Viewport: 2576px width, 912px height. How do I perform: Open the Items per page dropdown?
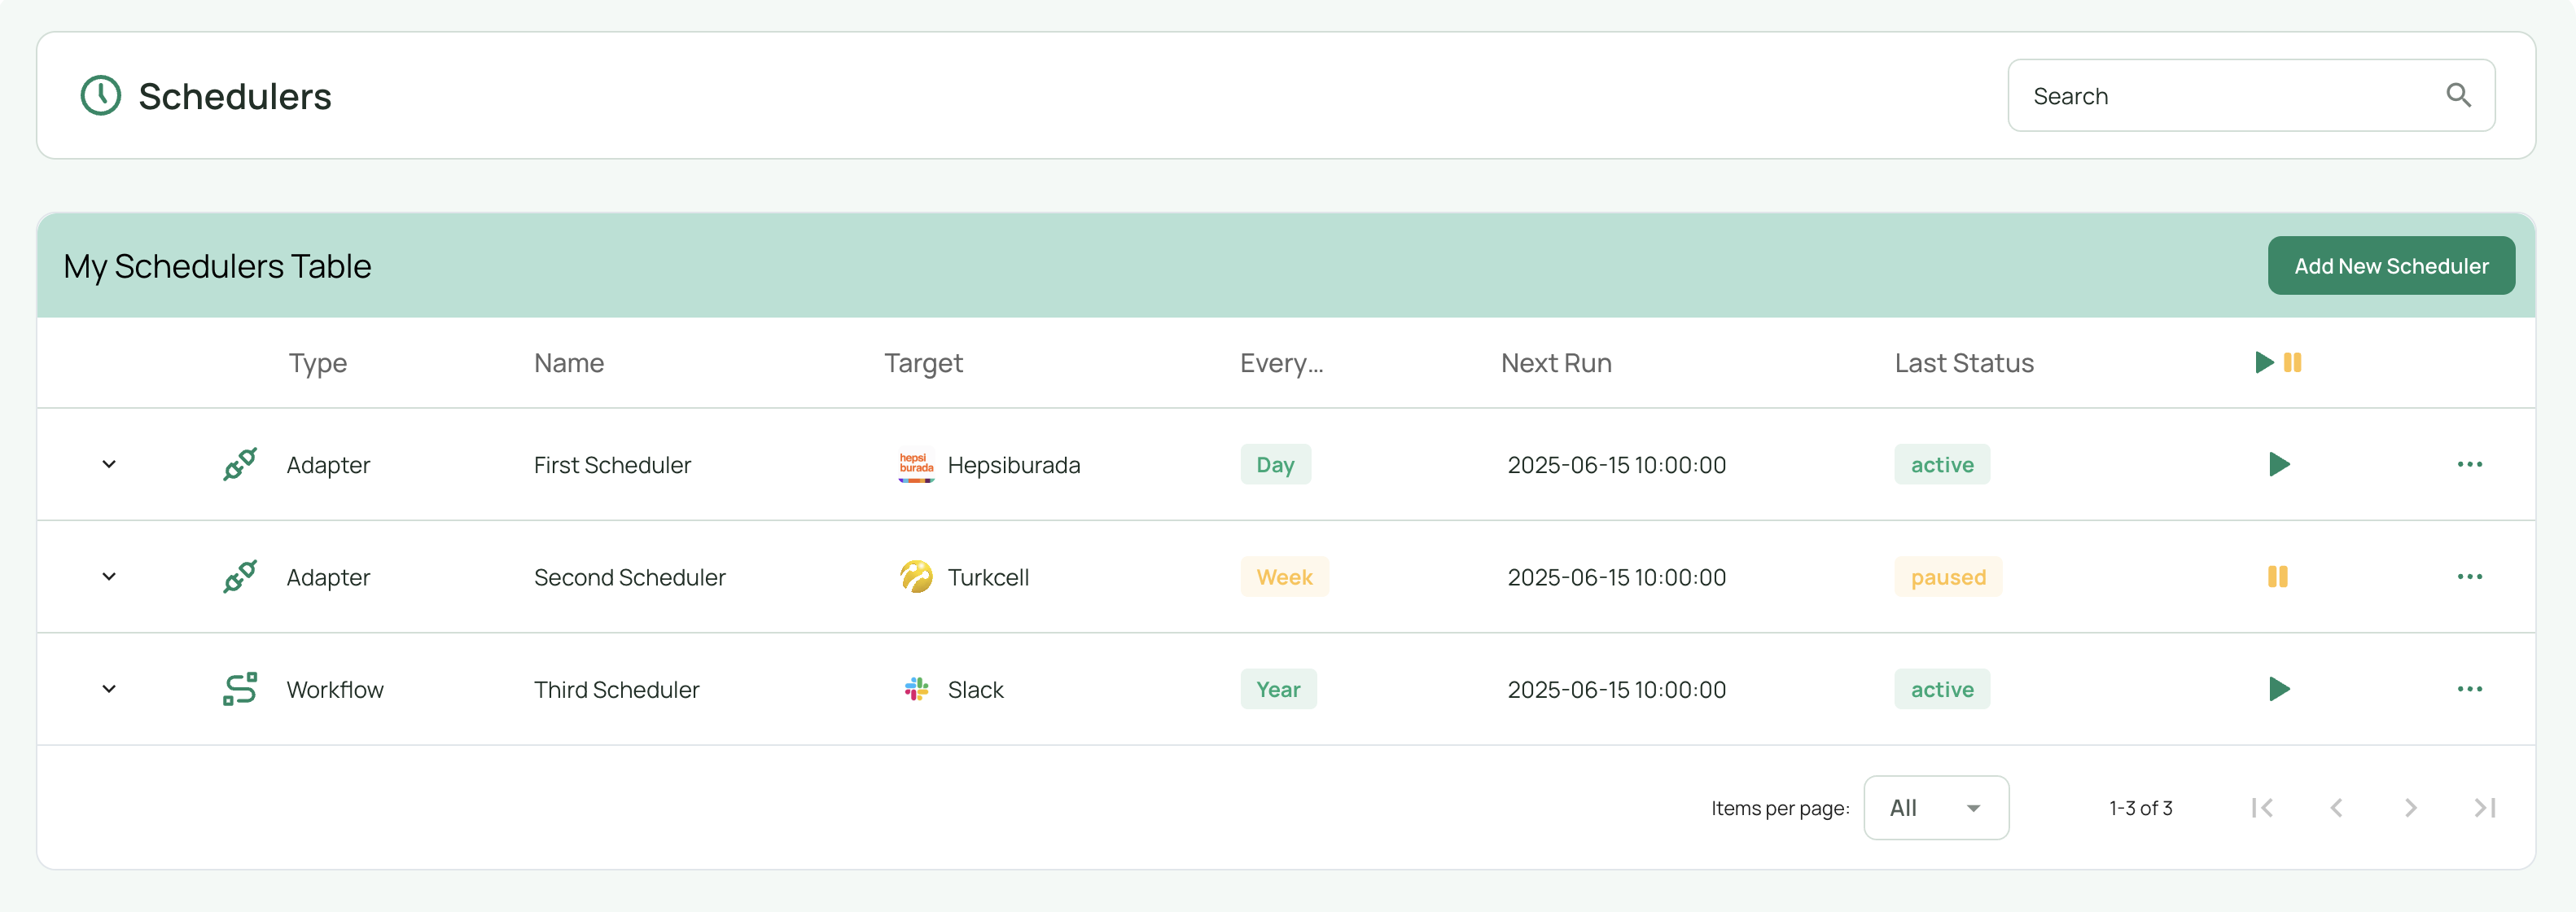tap(1935, 808)
